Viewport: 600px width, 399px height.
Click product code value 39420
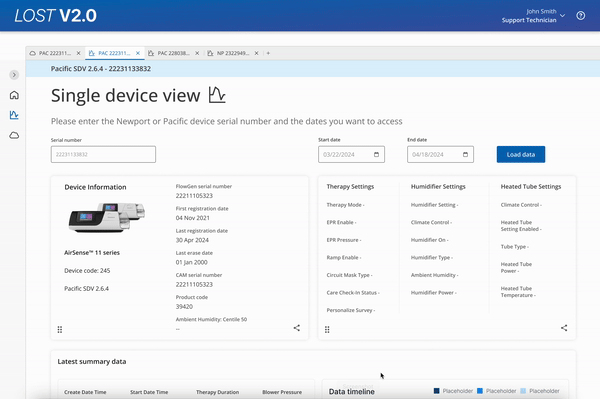click(184, 306)
